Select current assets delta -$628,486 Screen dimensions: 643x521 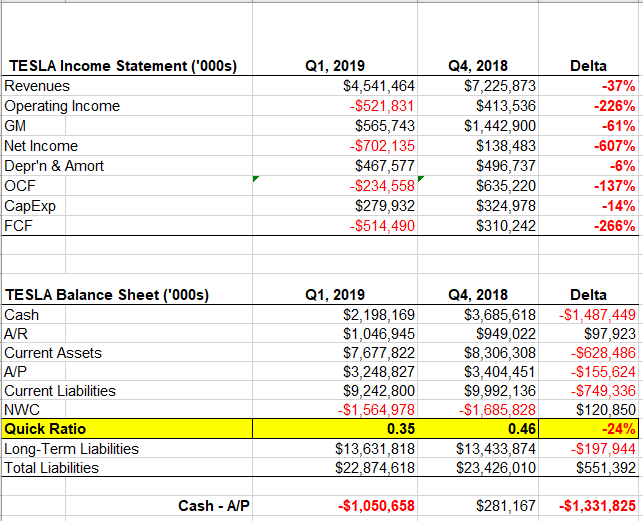603,353
